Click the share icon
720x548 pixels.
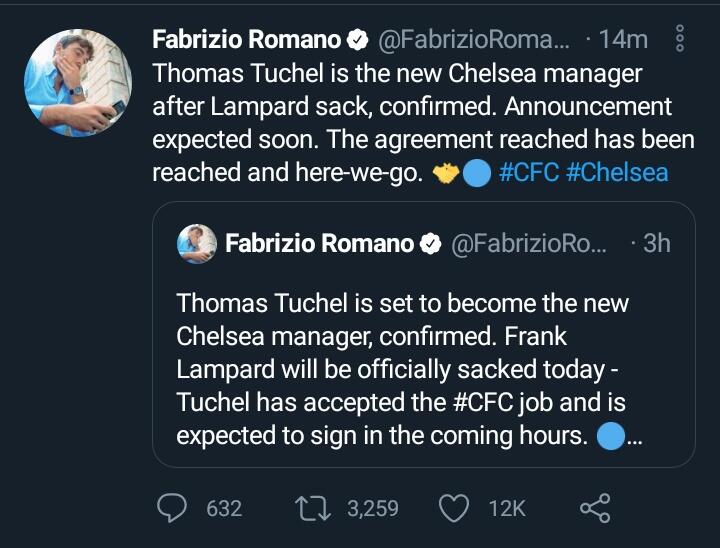[x=595, y=508]
